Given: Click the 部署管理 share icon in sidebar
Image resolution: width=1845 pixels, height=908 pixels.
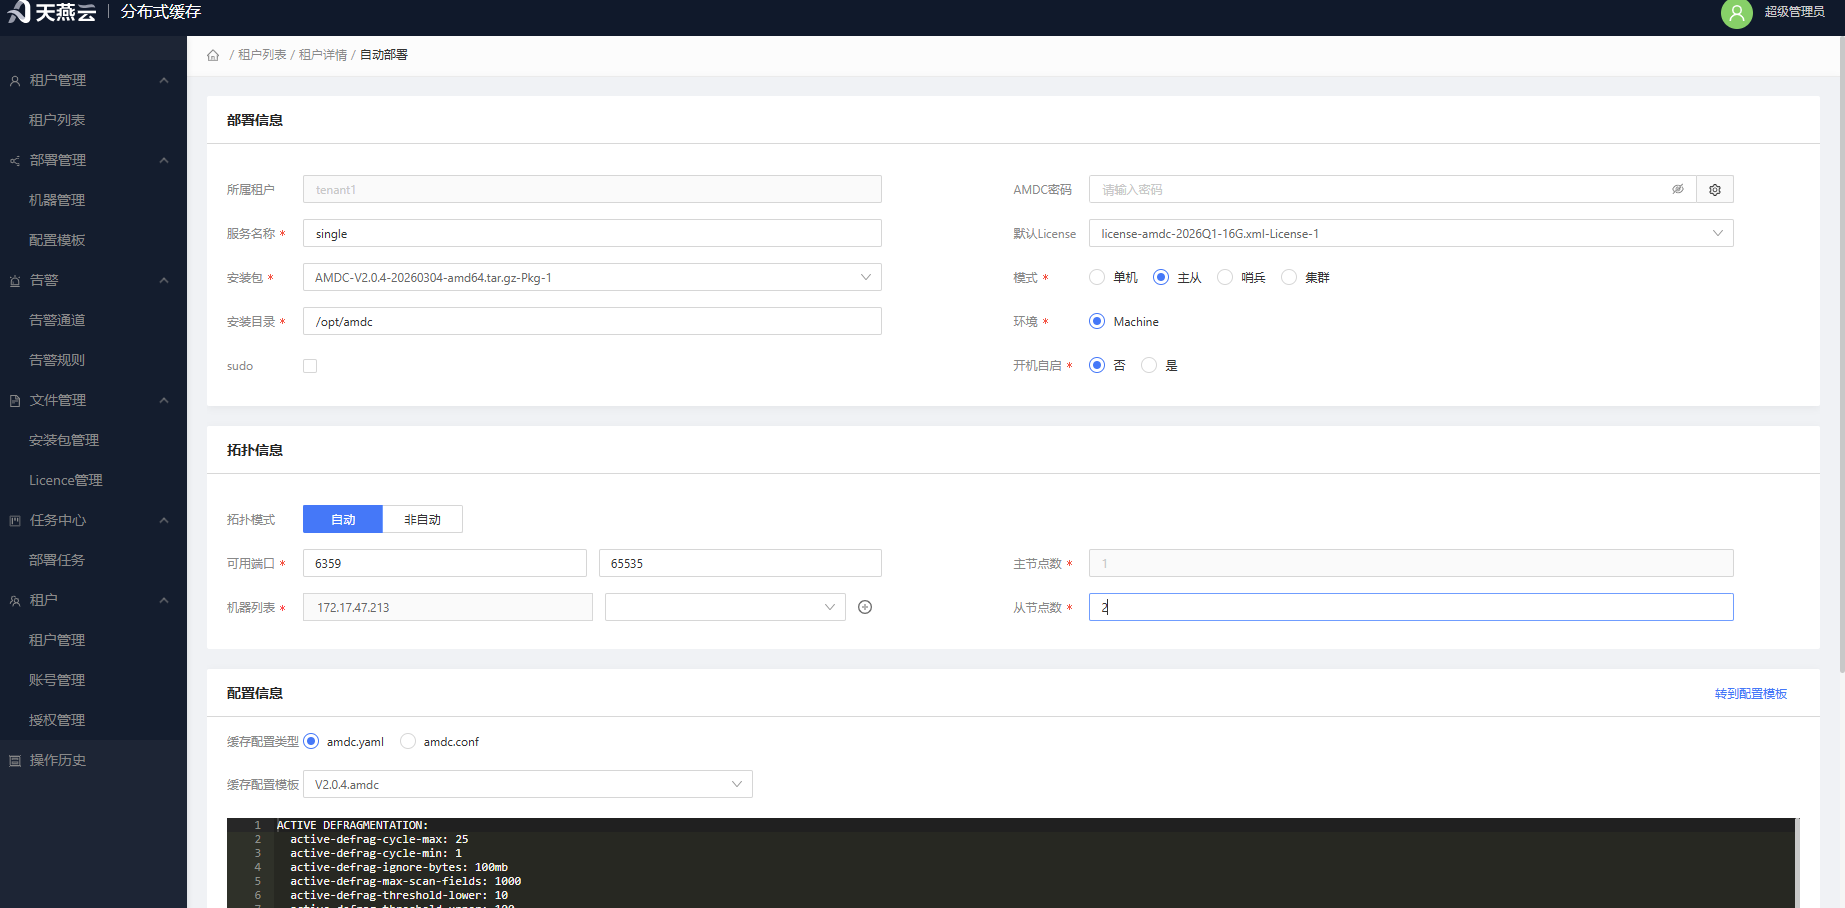Looking at the screenshot, I should [x=15, y=161].
